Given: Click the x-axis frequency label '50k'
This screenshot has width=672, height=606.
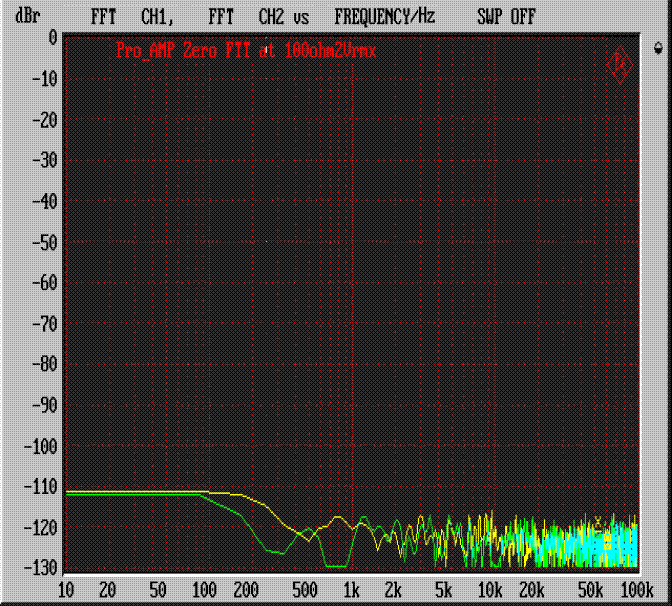Looking at the screenshot, I should click(x=591, y=590).
